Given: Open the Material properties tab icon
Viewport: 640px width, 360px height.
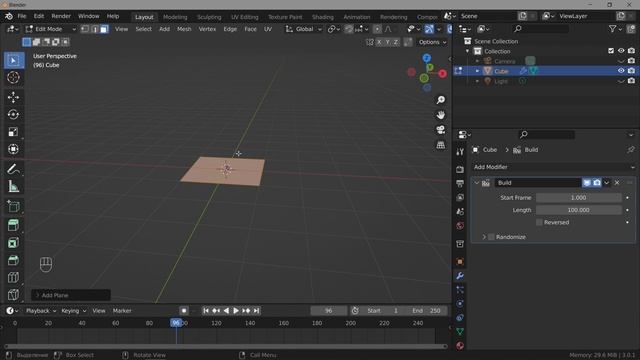Looking at the screenshot, I should 460,346.
